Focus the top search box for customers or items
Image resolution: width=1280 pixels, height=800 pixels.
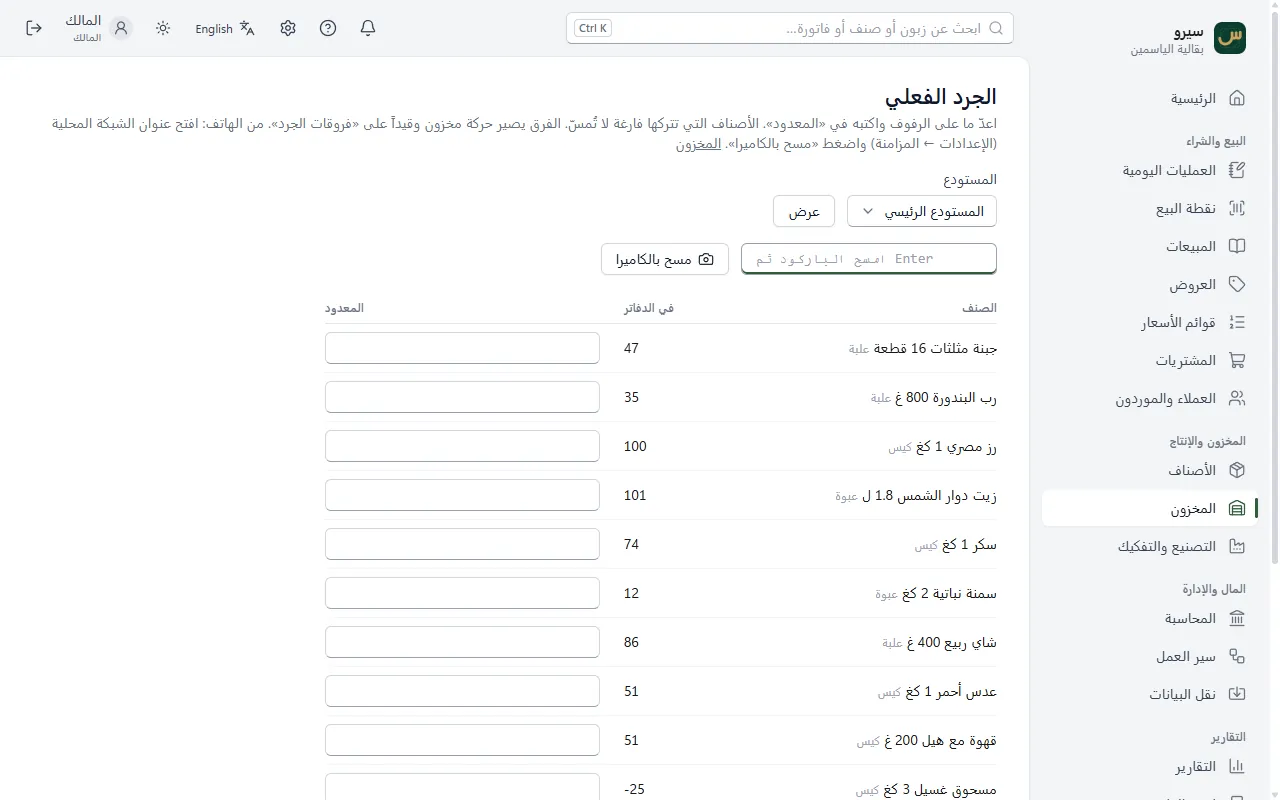pyautogui.click(x=790, y=28)
